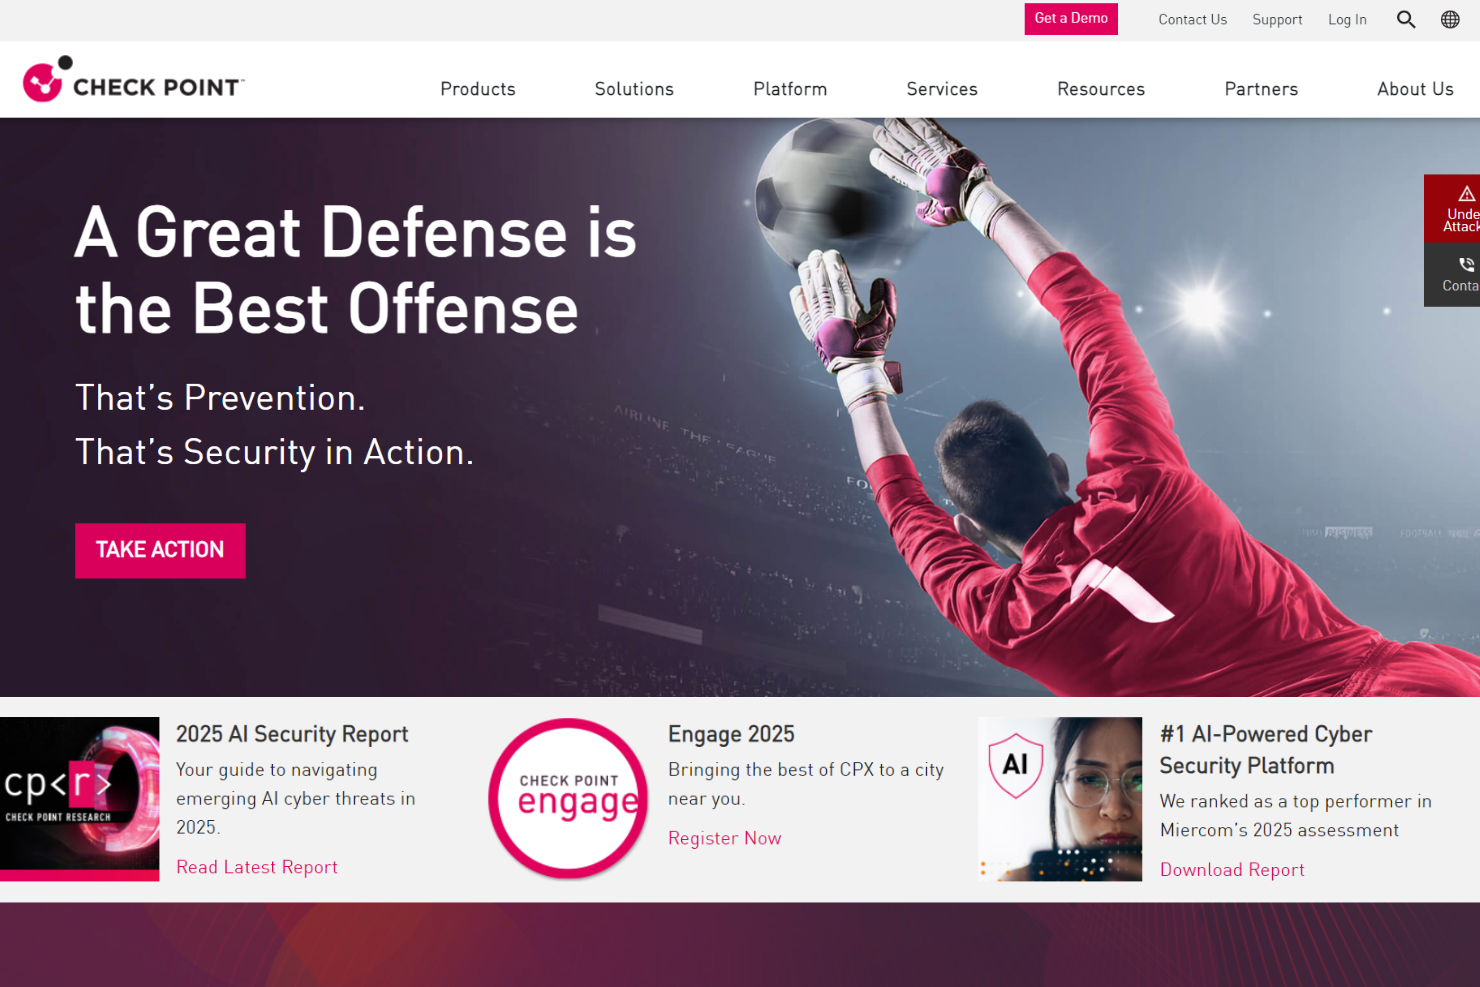Screen dimensions: 1480x987
Task: Click the TAKE ACTION button
Action: (x=160, y=550)
